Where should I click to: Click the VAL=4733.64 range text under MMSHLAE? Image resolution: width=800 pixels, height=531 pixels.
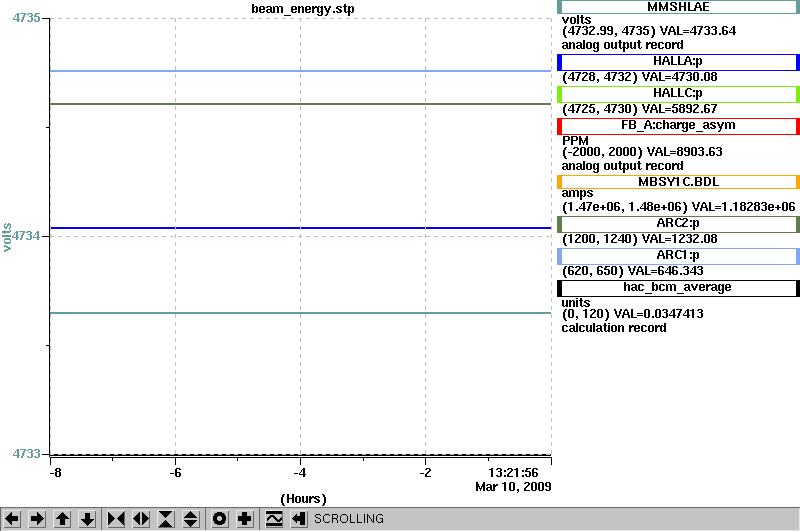[649, 31]
